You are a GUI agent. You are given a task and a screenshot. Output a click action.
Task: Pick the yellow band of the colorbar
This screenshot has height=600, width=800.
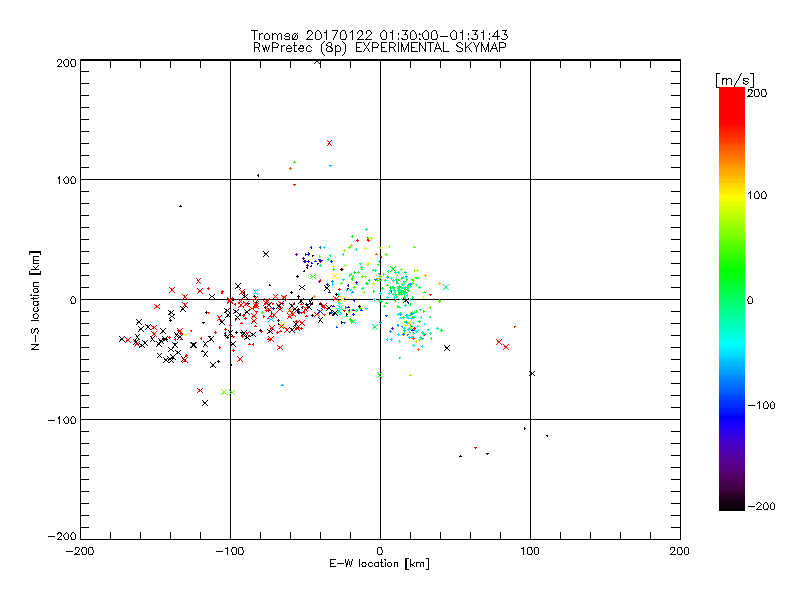click(732, 196)
